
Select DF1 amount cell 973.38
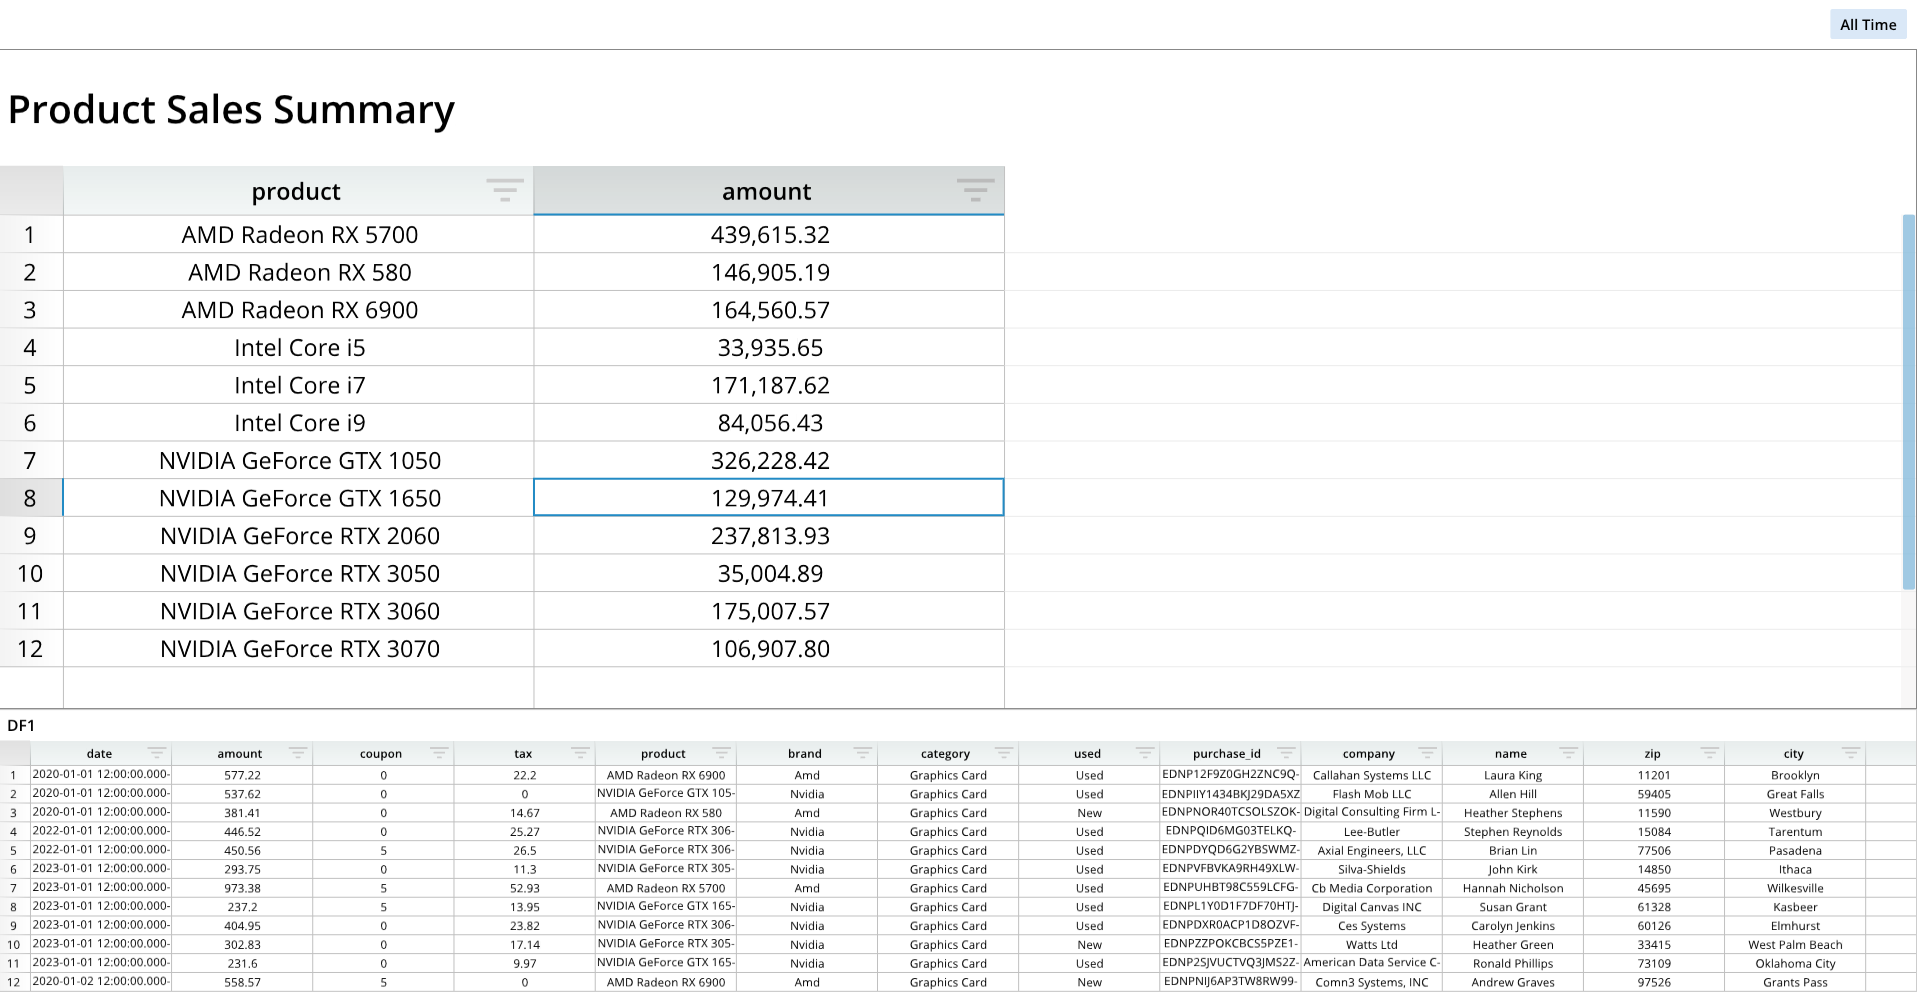click(x=242, y=888)
